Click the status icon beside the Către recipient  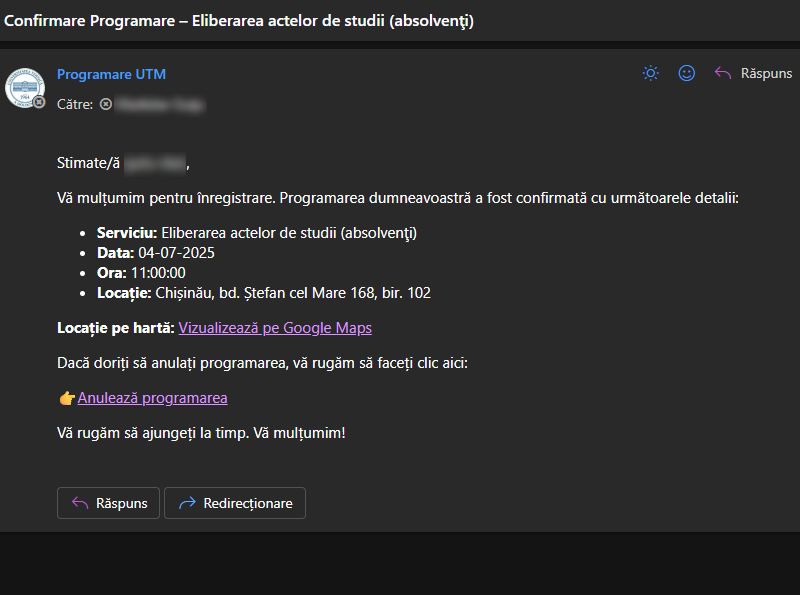[x=105, y=104]
